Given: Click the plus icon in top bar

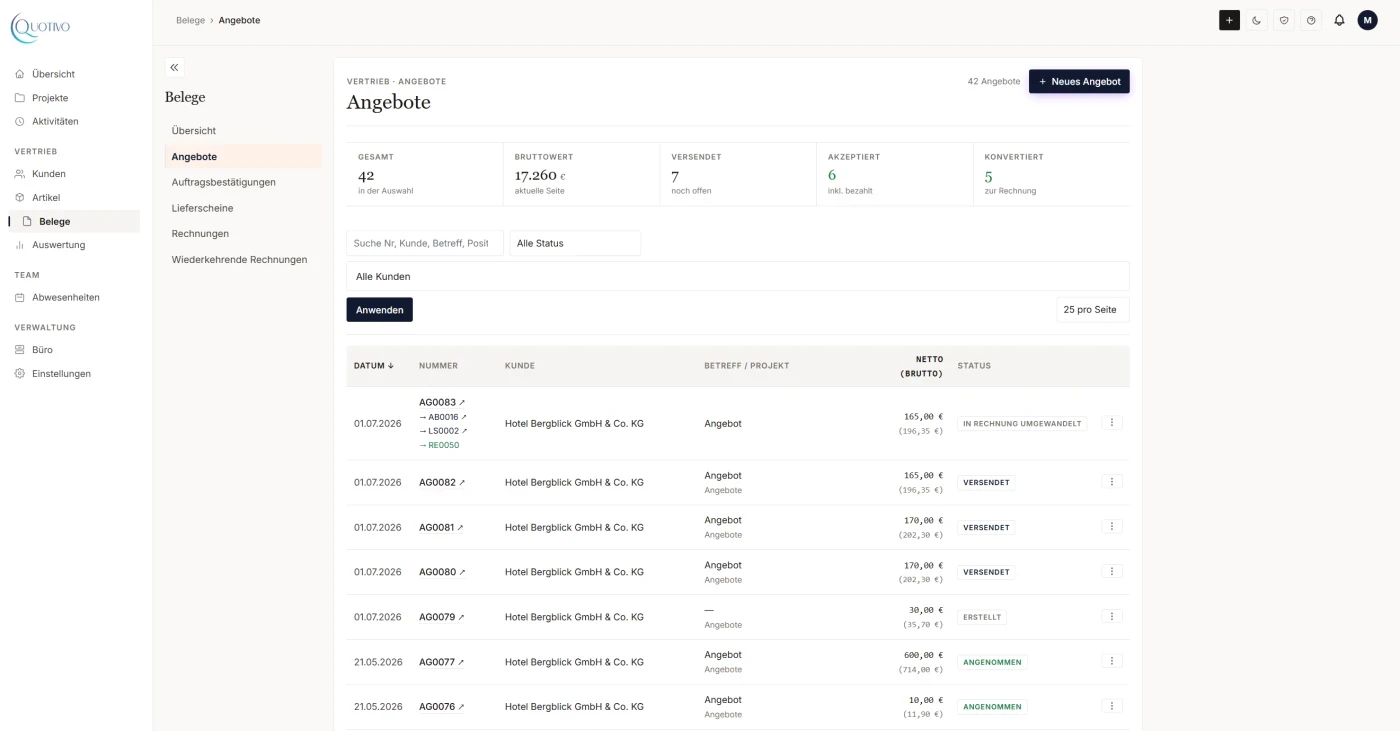Looking at the screenshot, I should tap(1229, 20).
